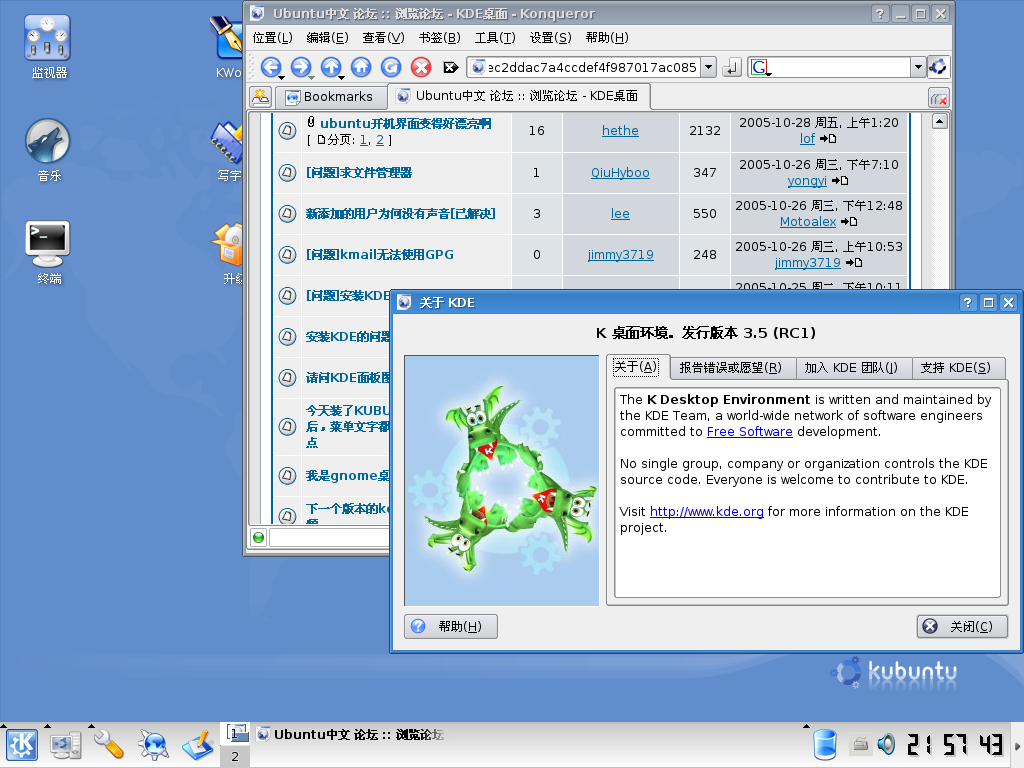Open the wrench settings icon in the panel
Image resolution: width=1024 pixels, height=768 pixels.
[x=108, y=745]
